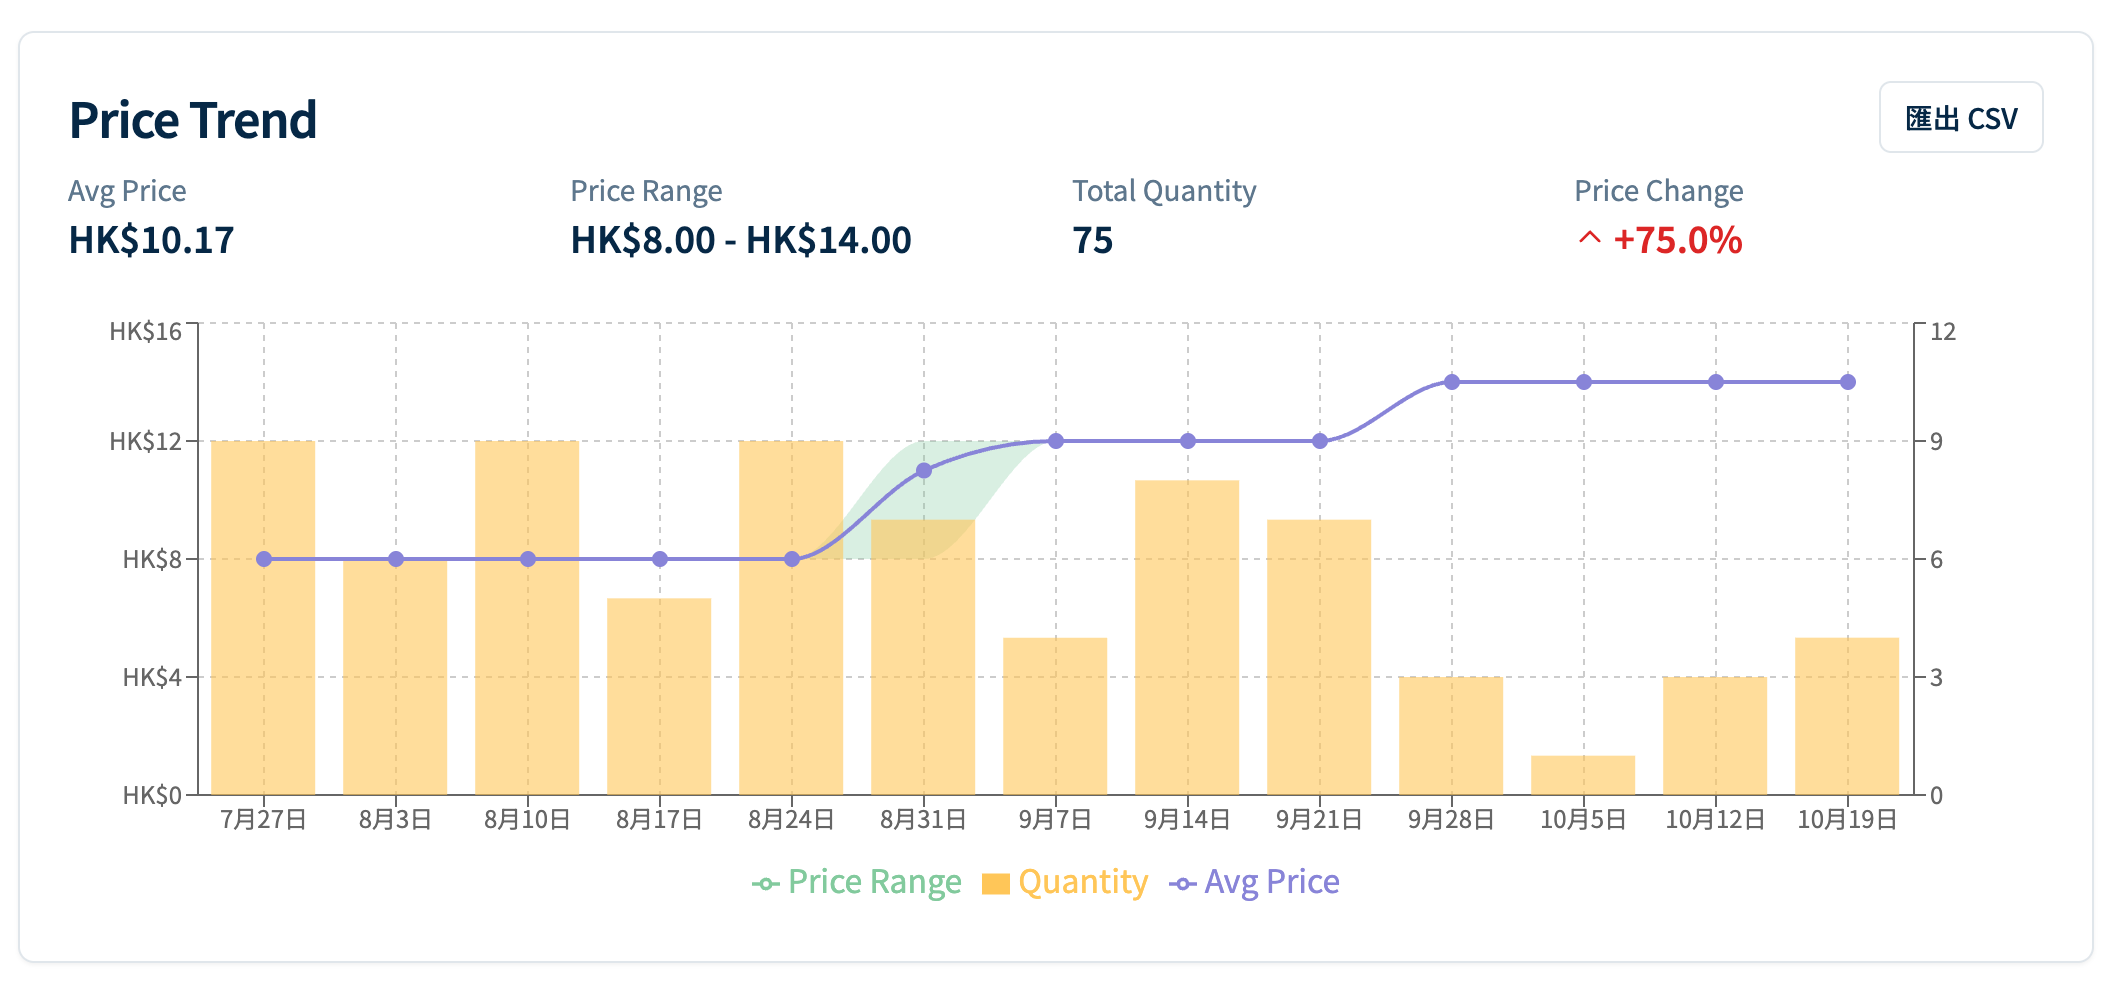Image resolution: width=2120 pixels, height=992 pixels.
Task: Click the Avg Price point for 7月27日
Action: tap(264, 559)
